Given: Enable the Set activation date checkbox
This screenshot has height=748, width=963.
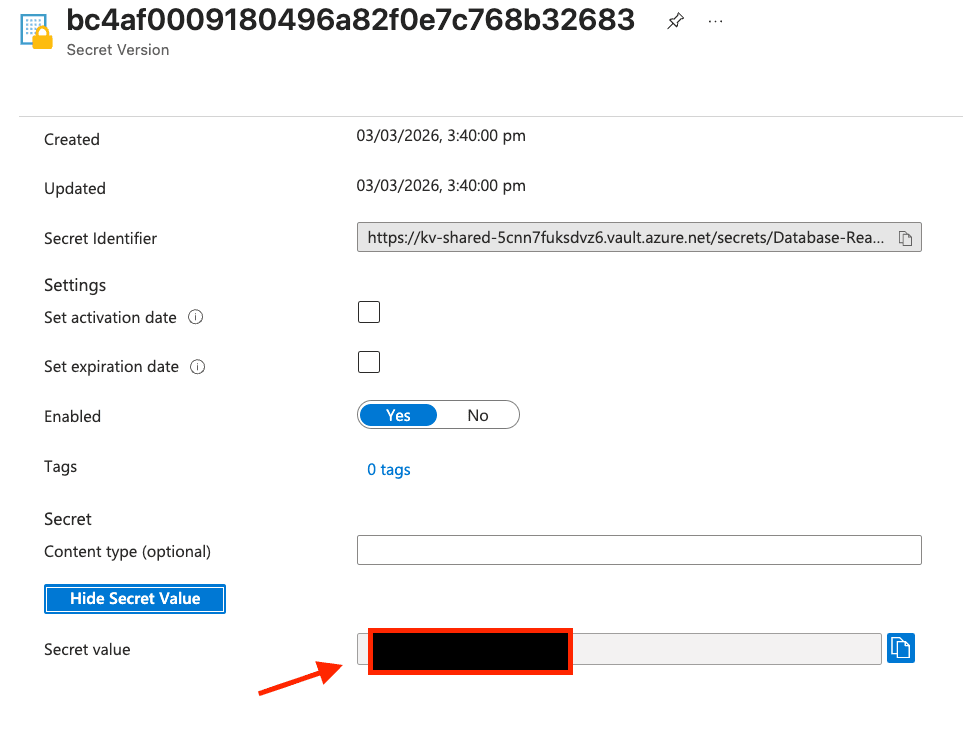Looking at the screenshot, I should tap(369, 312).
